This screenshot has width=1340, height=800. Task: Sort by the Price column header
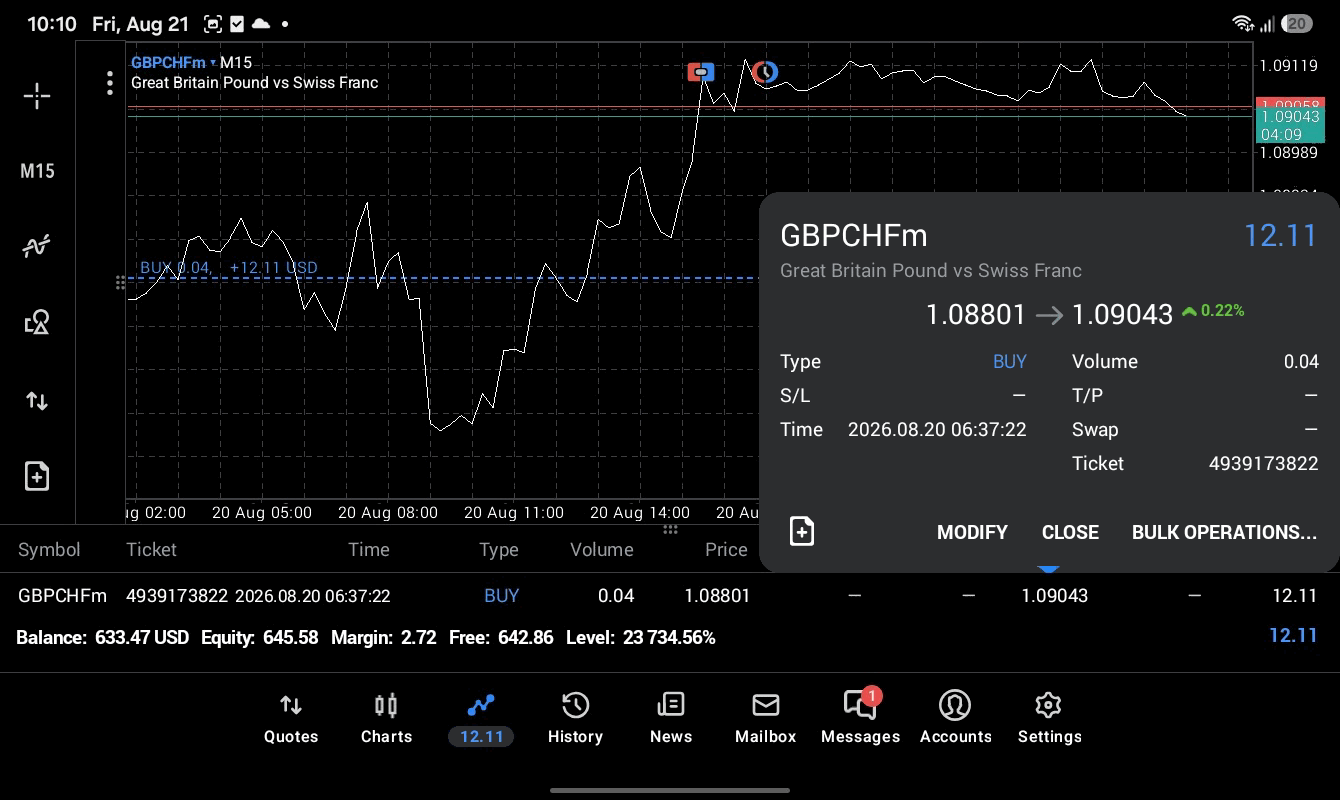tap(726, 549)
